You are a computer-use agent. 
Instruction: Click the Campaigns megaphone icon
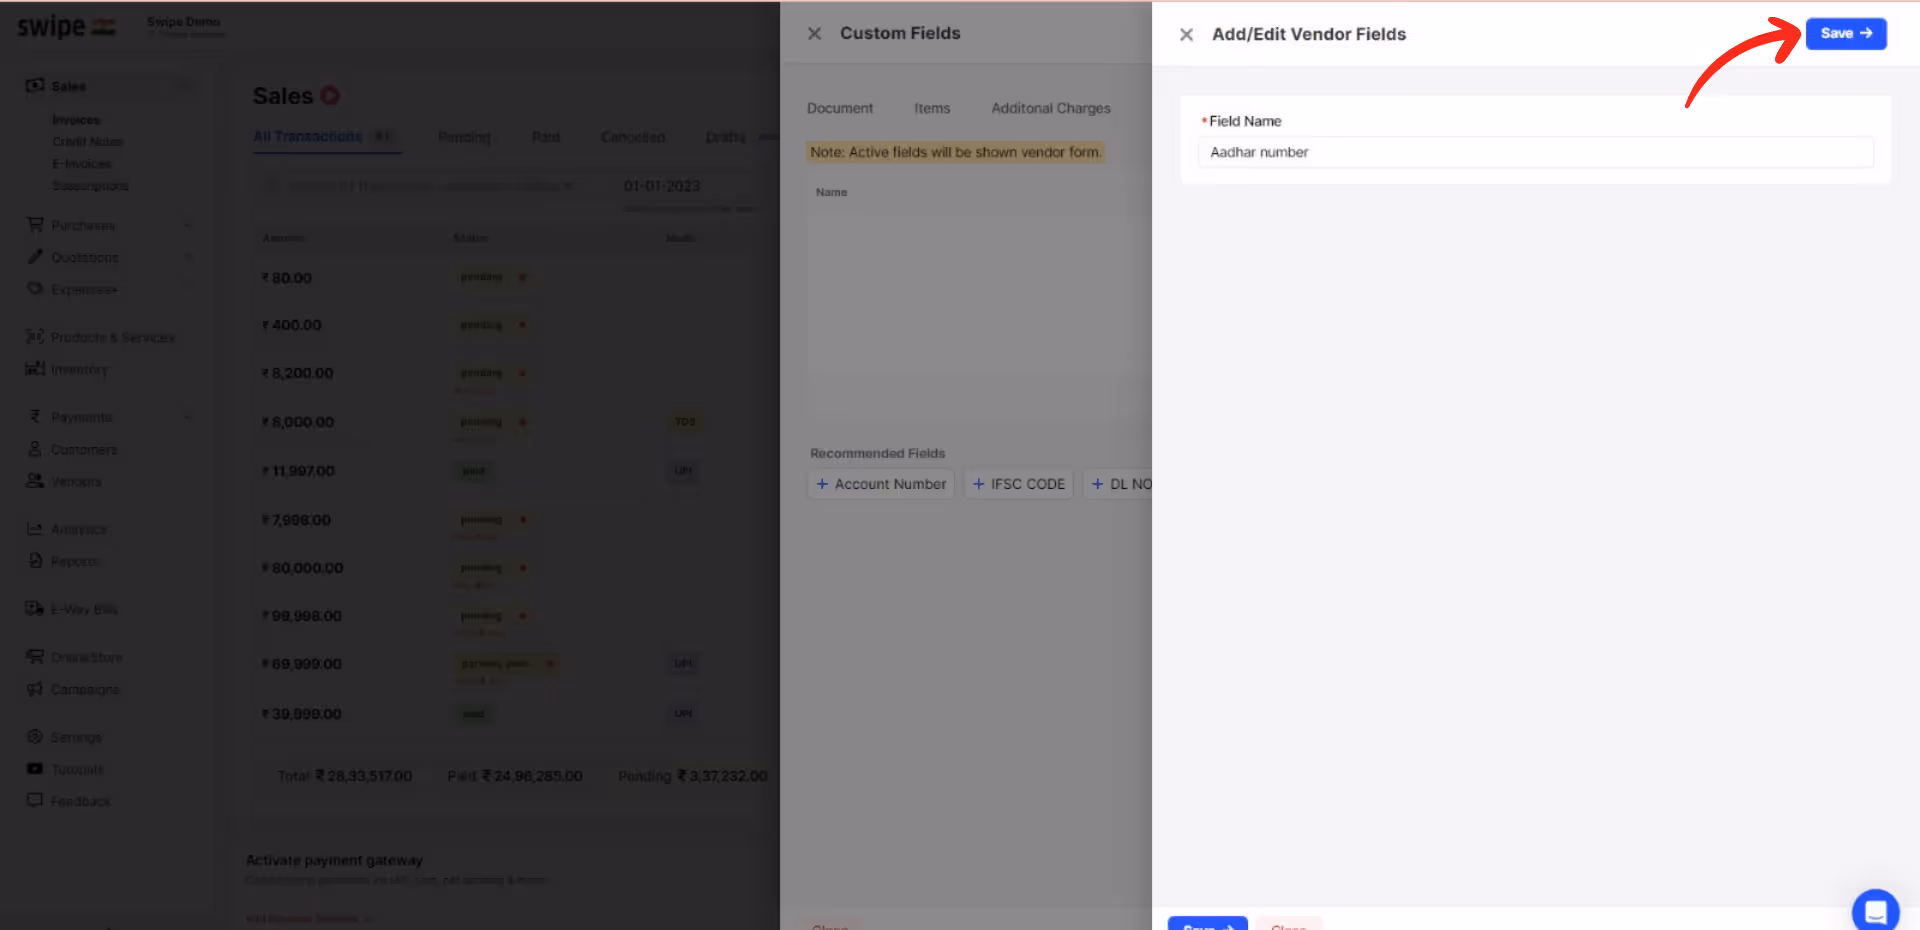[x=35, y=689]
